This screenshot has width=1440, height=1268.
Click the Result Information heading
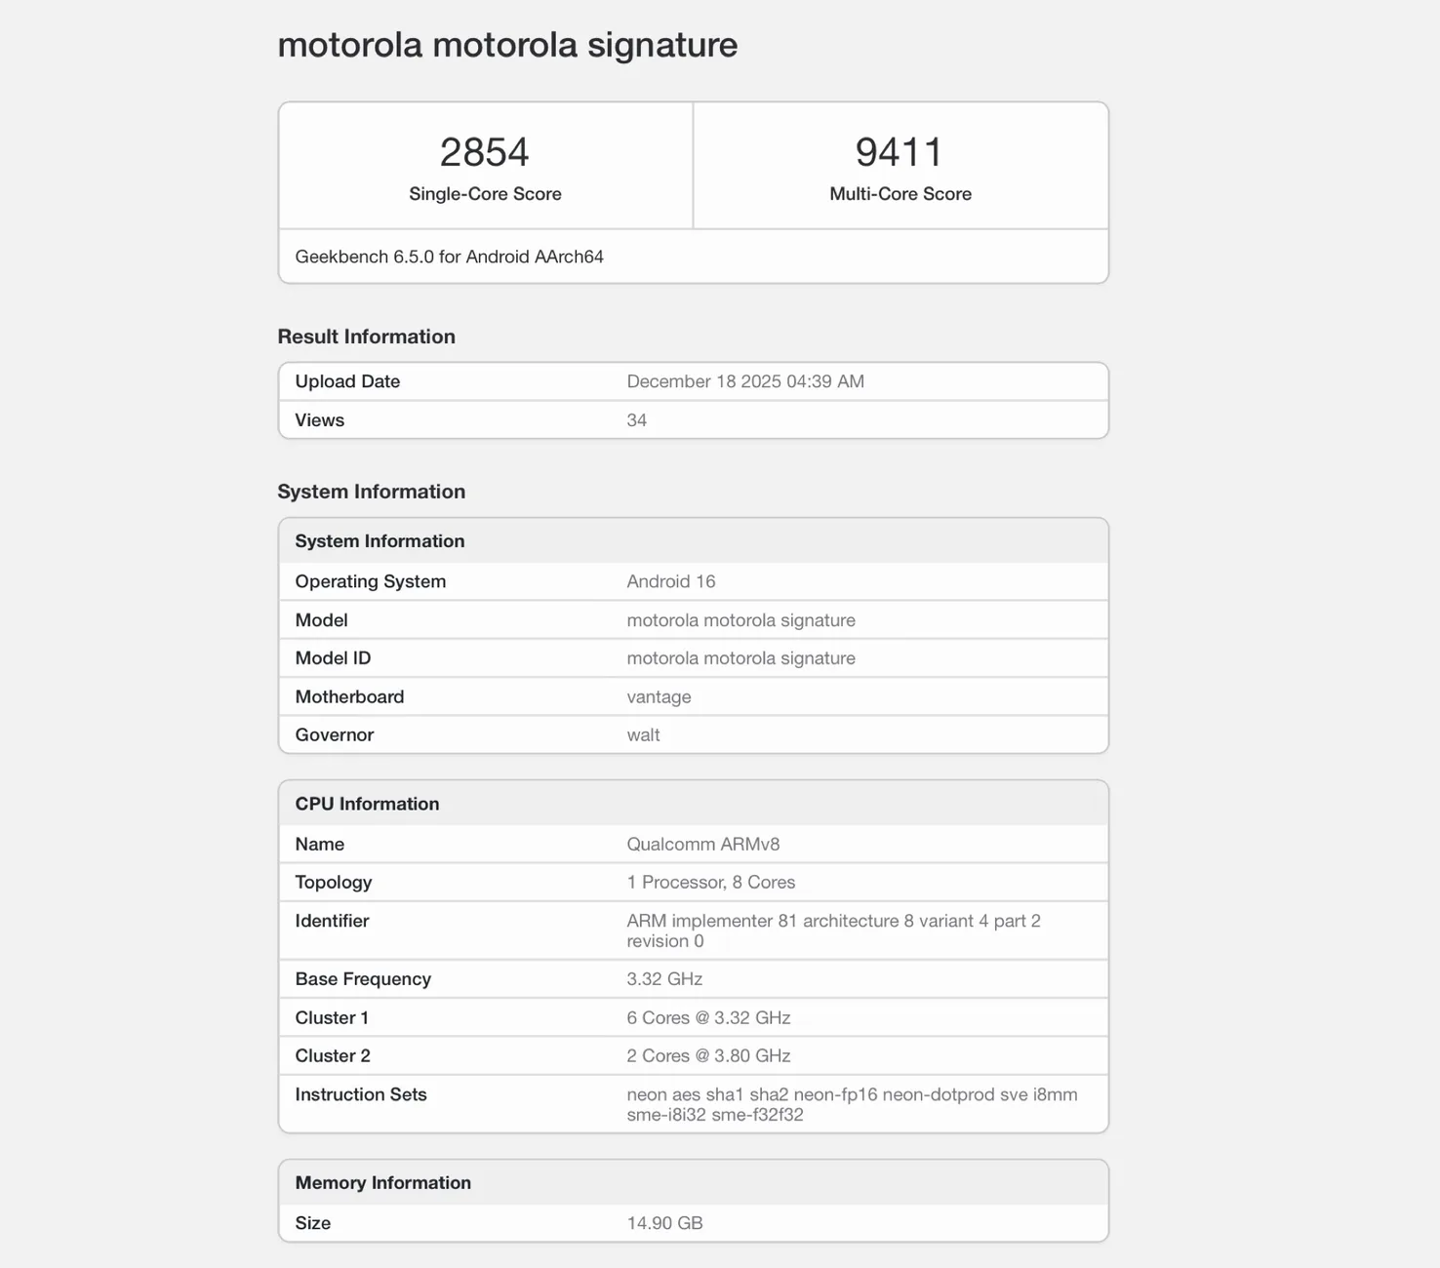(x=366, y=337)
